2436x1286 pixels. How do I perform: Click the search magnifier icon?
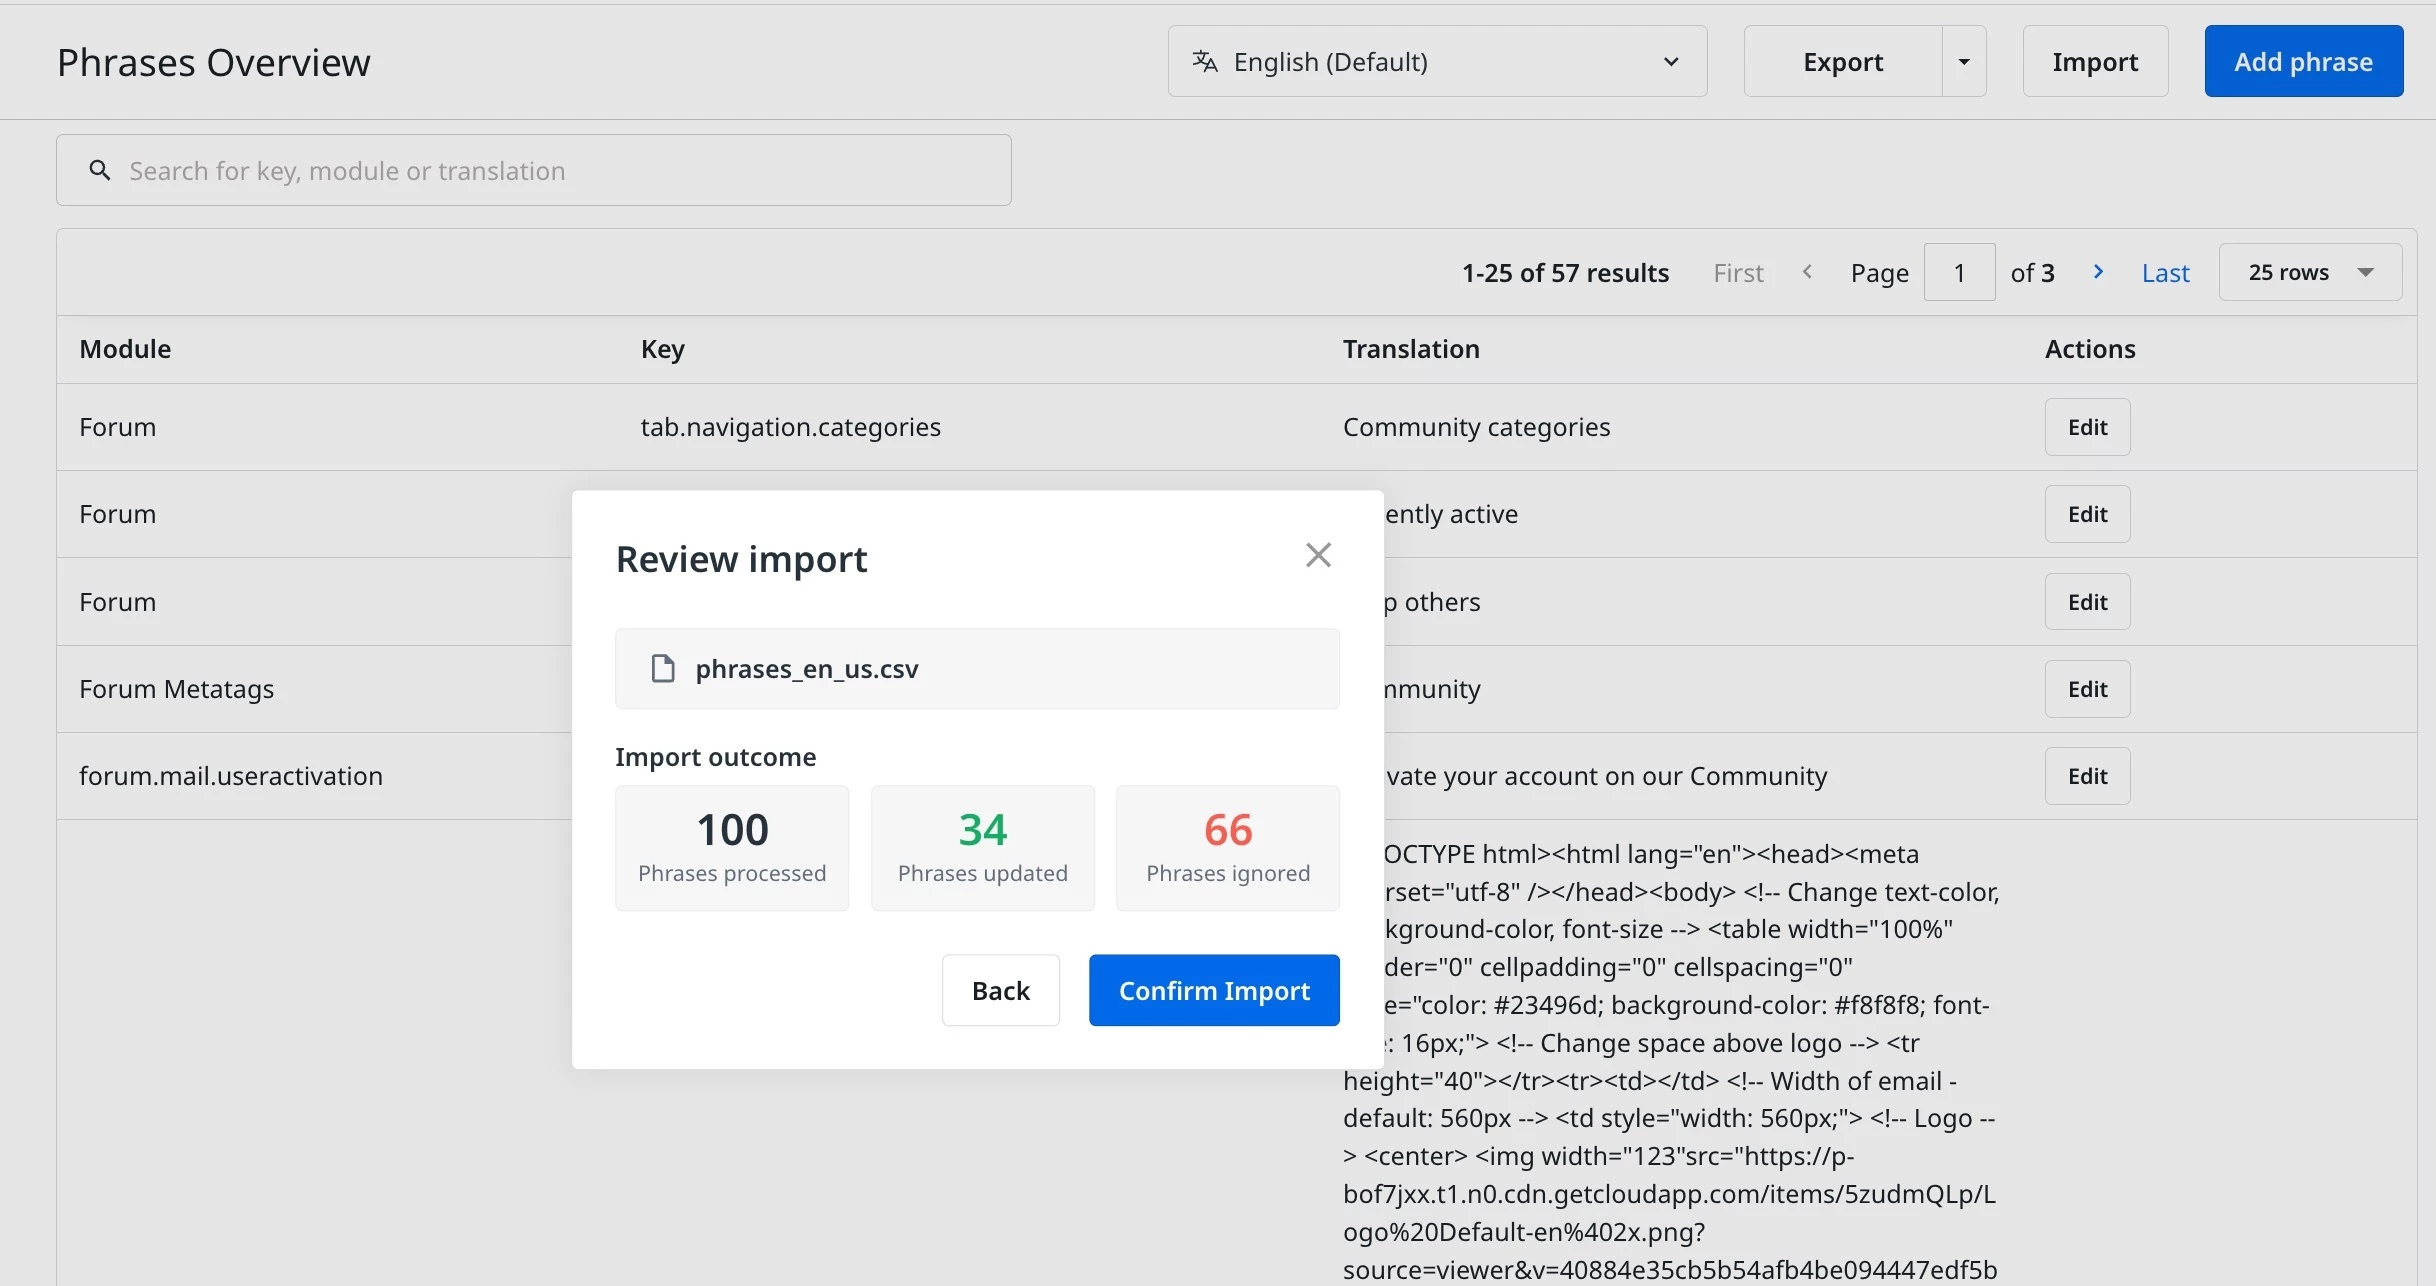(99, 170)
